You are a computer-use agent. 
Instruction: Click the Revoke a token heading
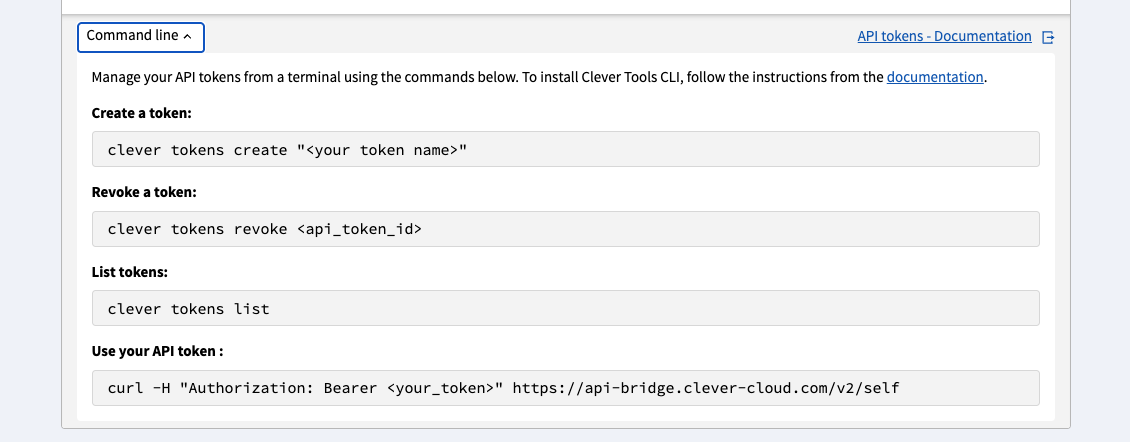tap(144, 192)
